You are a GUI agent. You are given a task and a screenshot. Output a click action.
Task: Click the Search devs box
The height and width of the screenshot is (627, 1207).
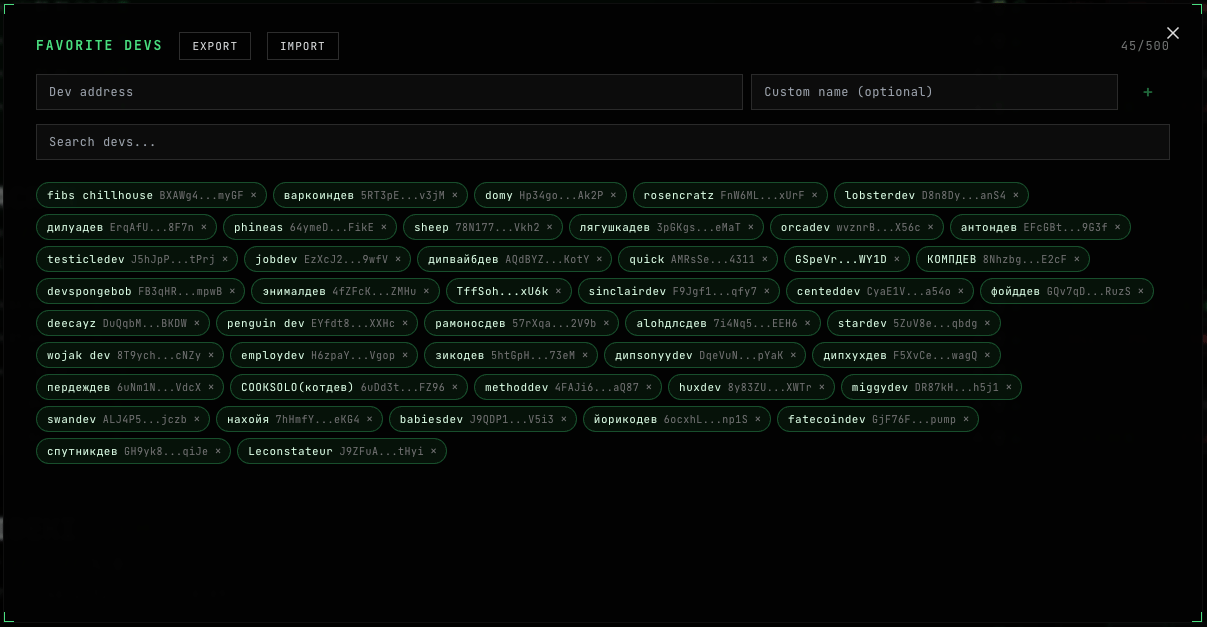pyautogui.click(x=603, y=142)
